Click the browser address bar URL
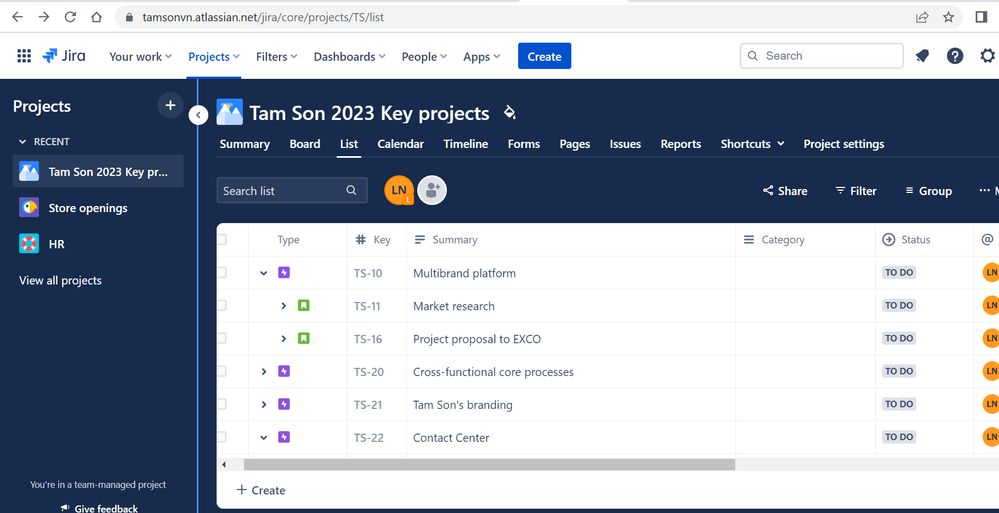 (263, 17)
